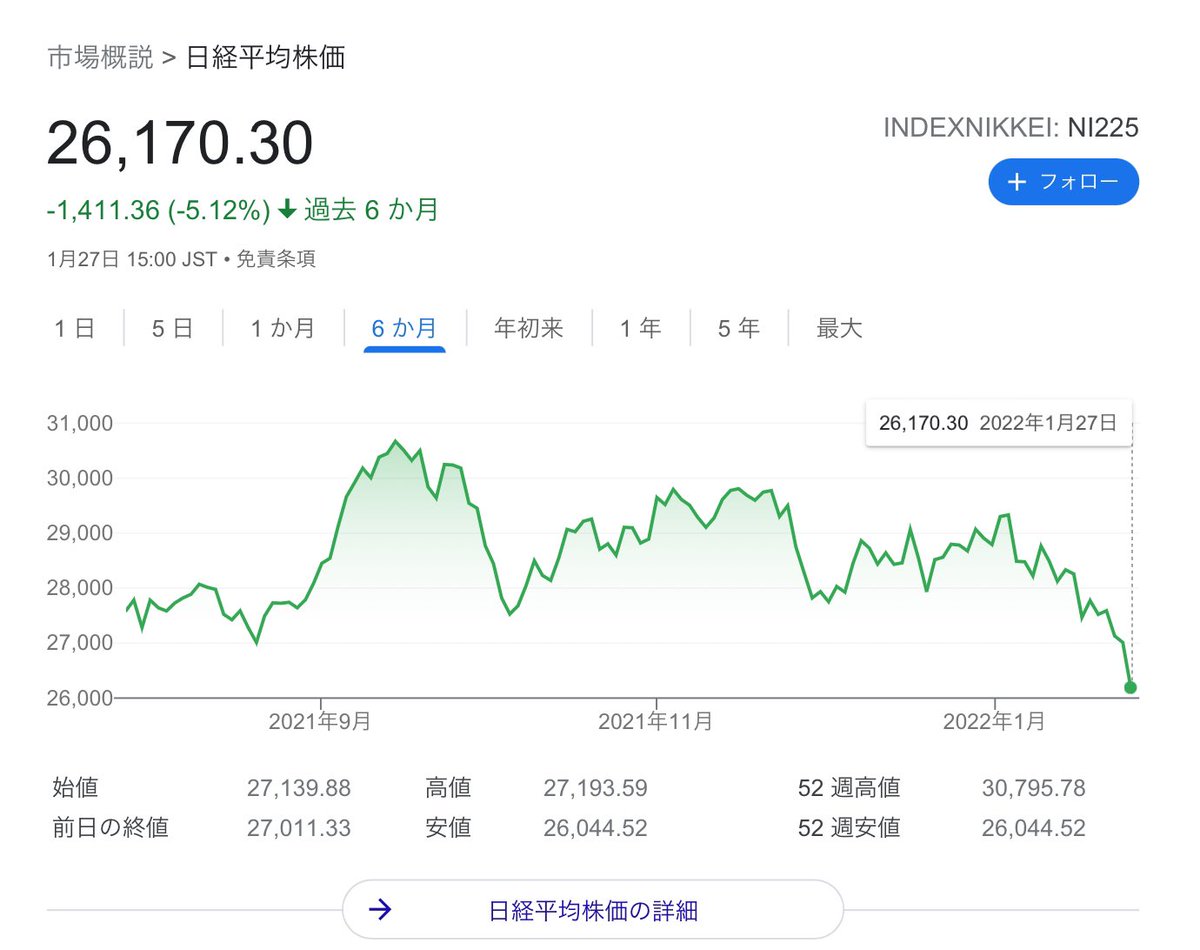Image resolution: width=1200 pixels, height=950 pixels.
Task: Select the 1か月 time range tab
Action: [x=281, y=328]
